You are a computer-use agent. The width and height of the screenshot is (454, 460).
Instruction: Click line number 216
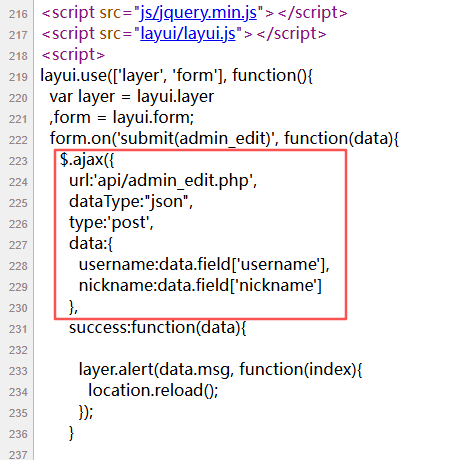click(18, 14)
